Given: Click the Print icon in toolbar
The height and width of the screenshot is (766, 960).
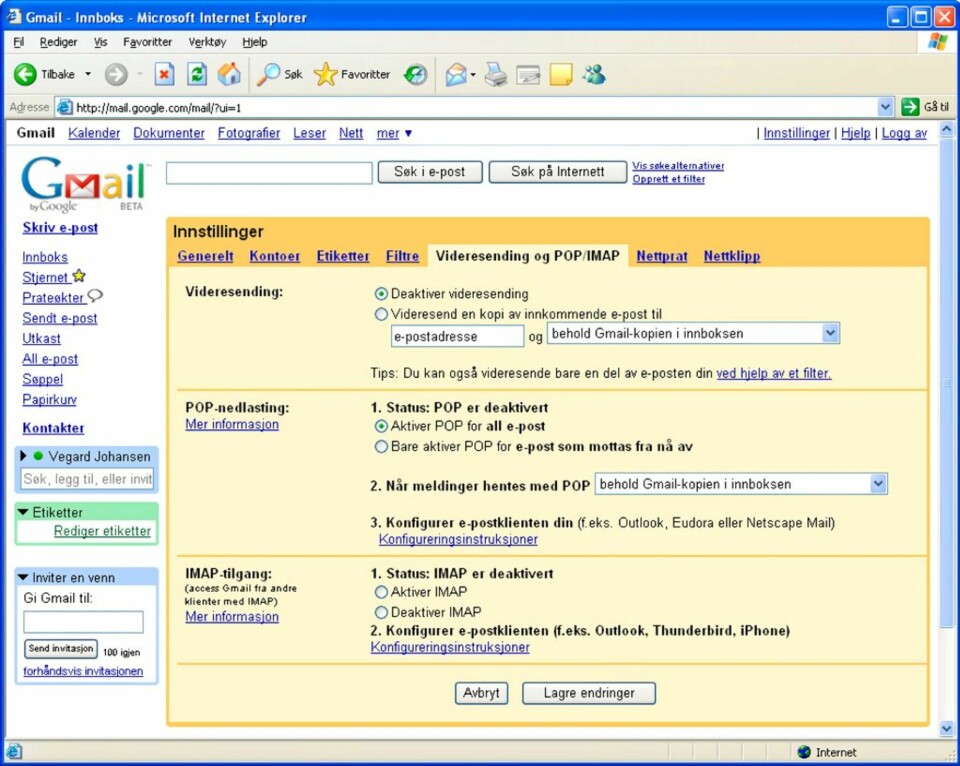Looking at the screenshot, I should pos(496,75).
